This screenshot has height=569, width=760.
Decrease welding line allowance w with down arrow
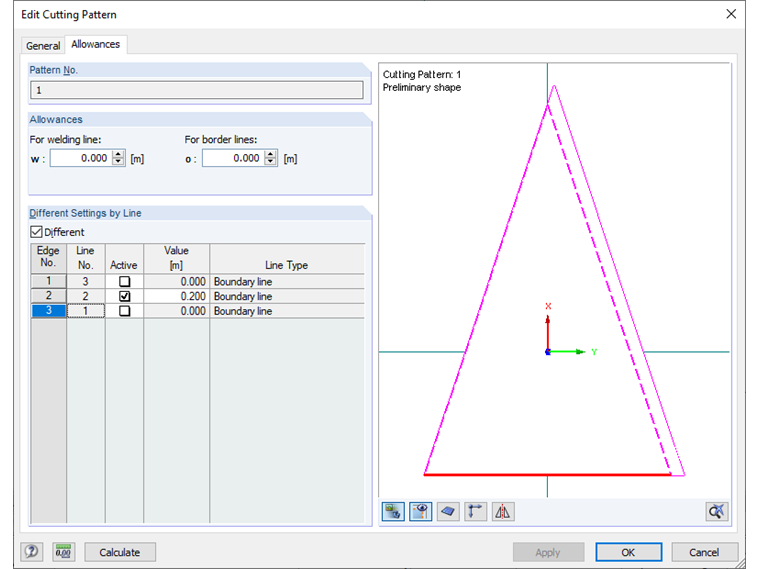[118, 162]
